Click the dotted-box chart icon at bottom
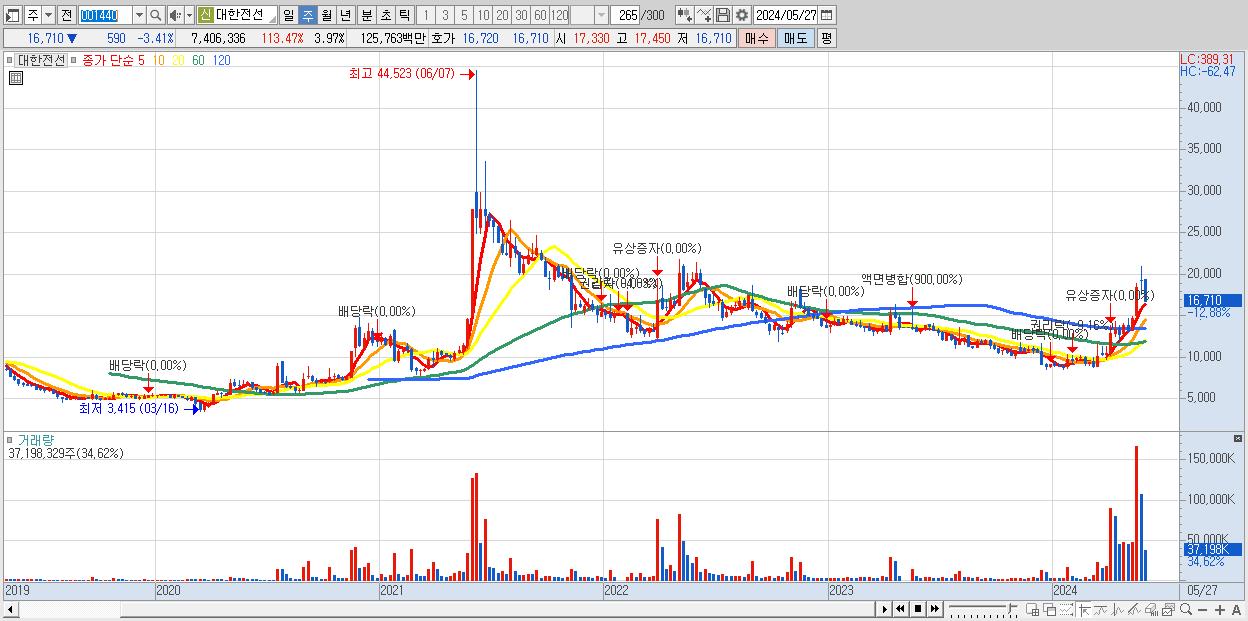Screen dimensions: 1248x621 pyautogui.click(x=1066, y=609)
